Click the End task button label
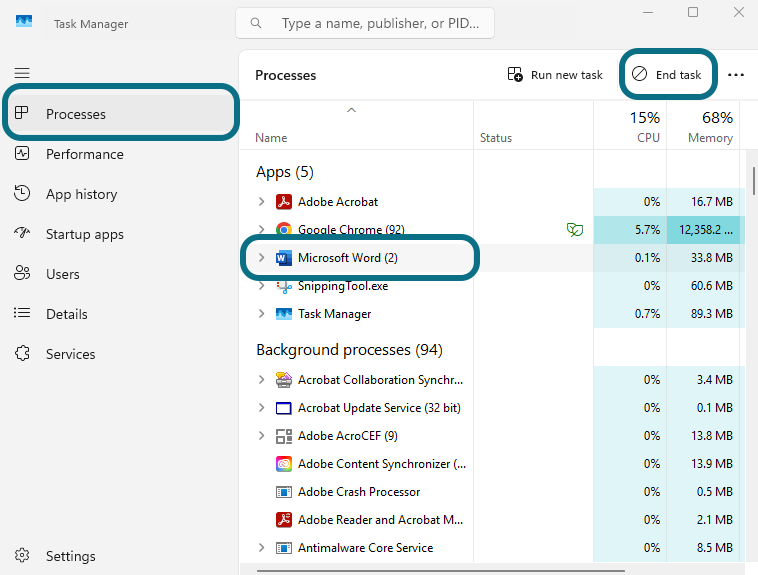The image size is (758, 575). (x=678, y=75)
